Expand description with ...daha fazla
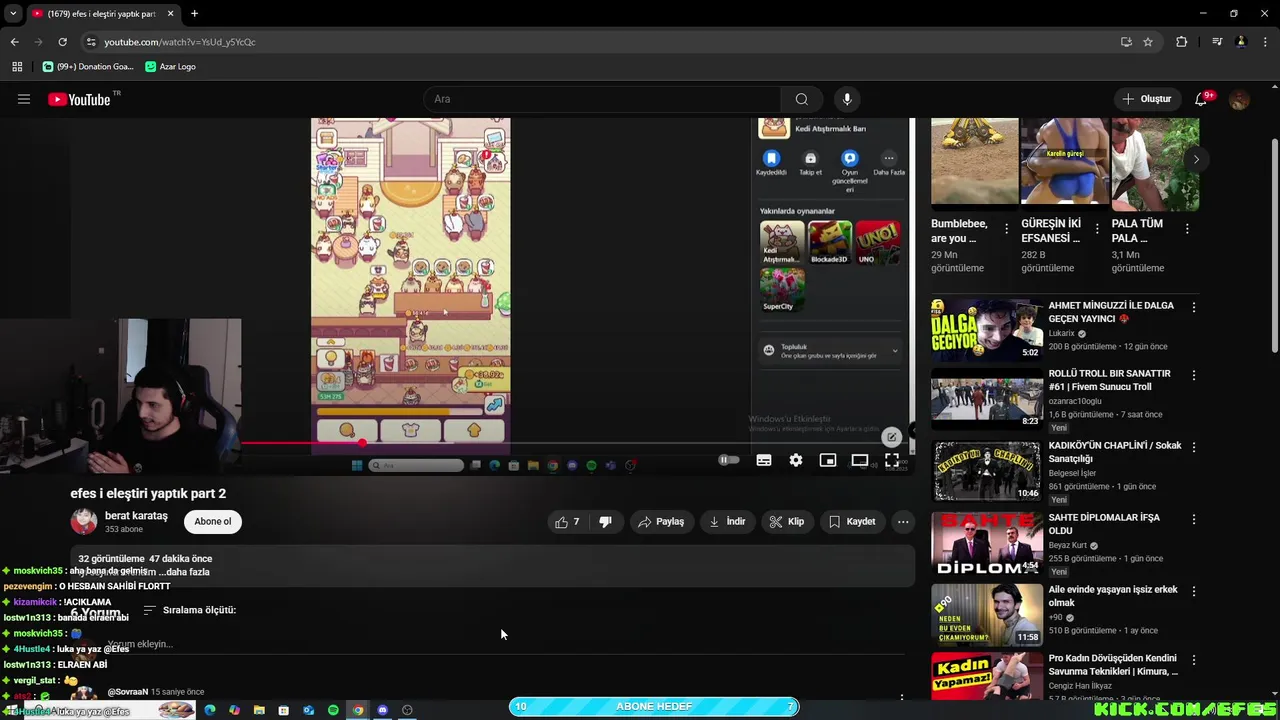This screenshot has height=720, width=1280. coord(186,572)
